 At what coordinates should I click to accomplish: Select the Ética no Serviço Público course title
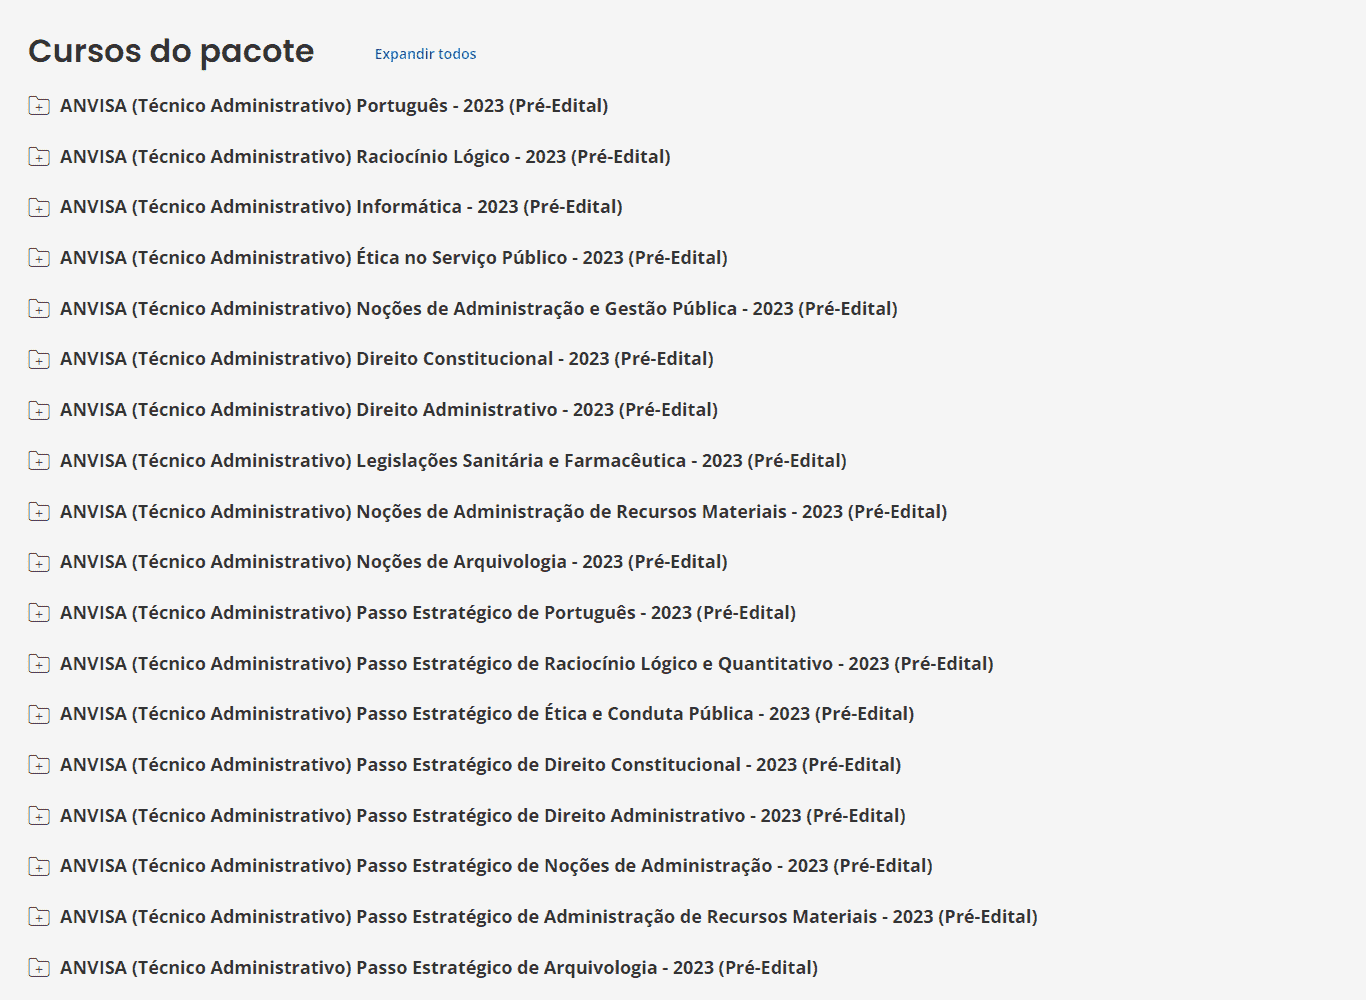(x=394, y=258)
